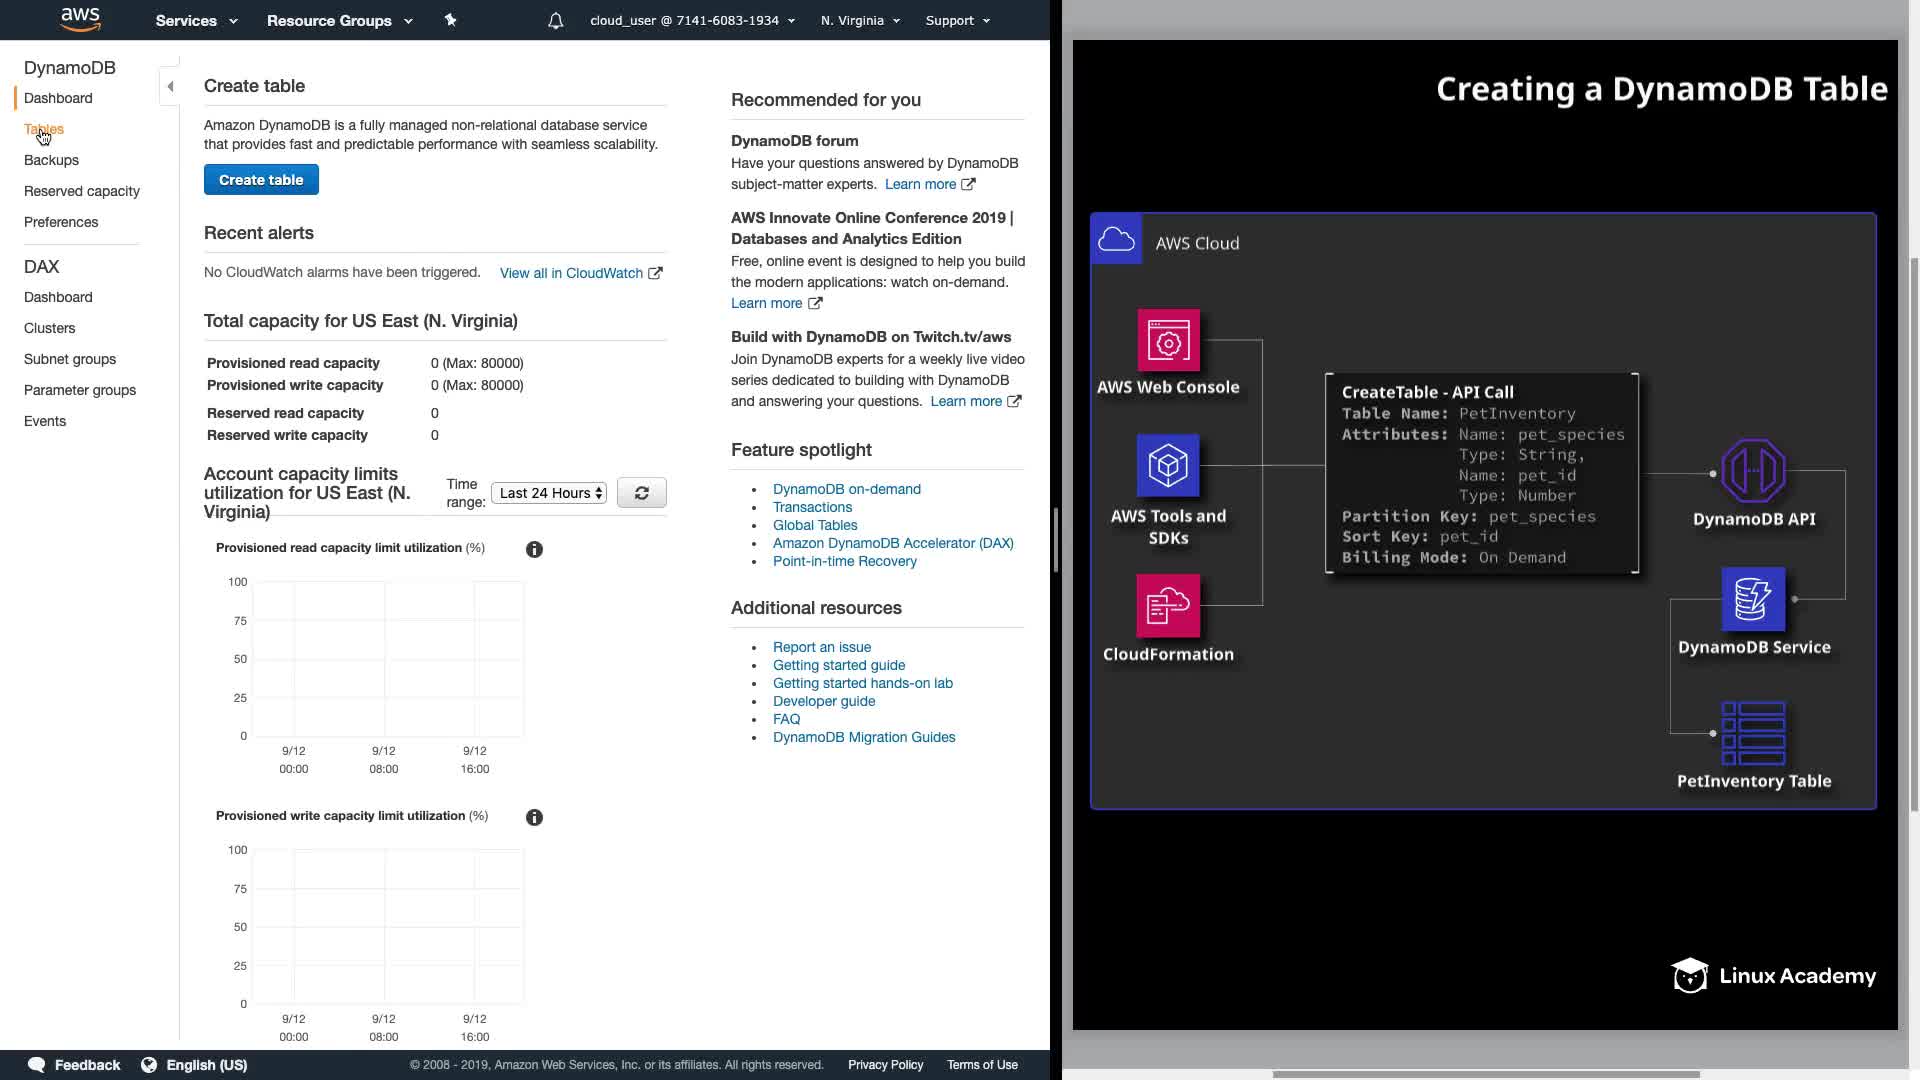Open the Services dropdown menu
1920x1080 pixels.
pos(196,20)
